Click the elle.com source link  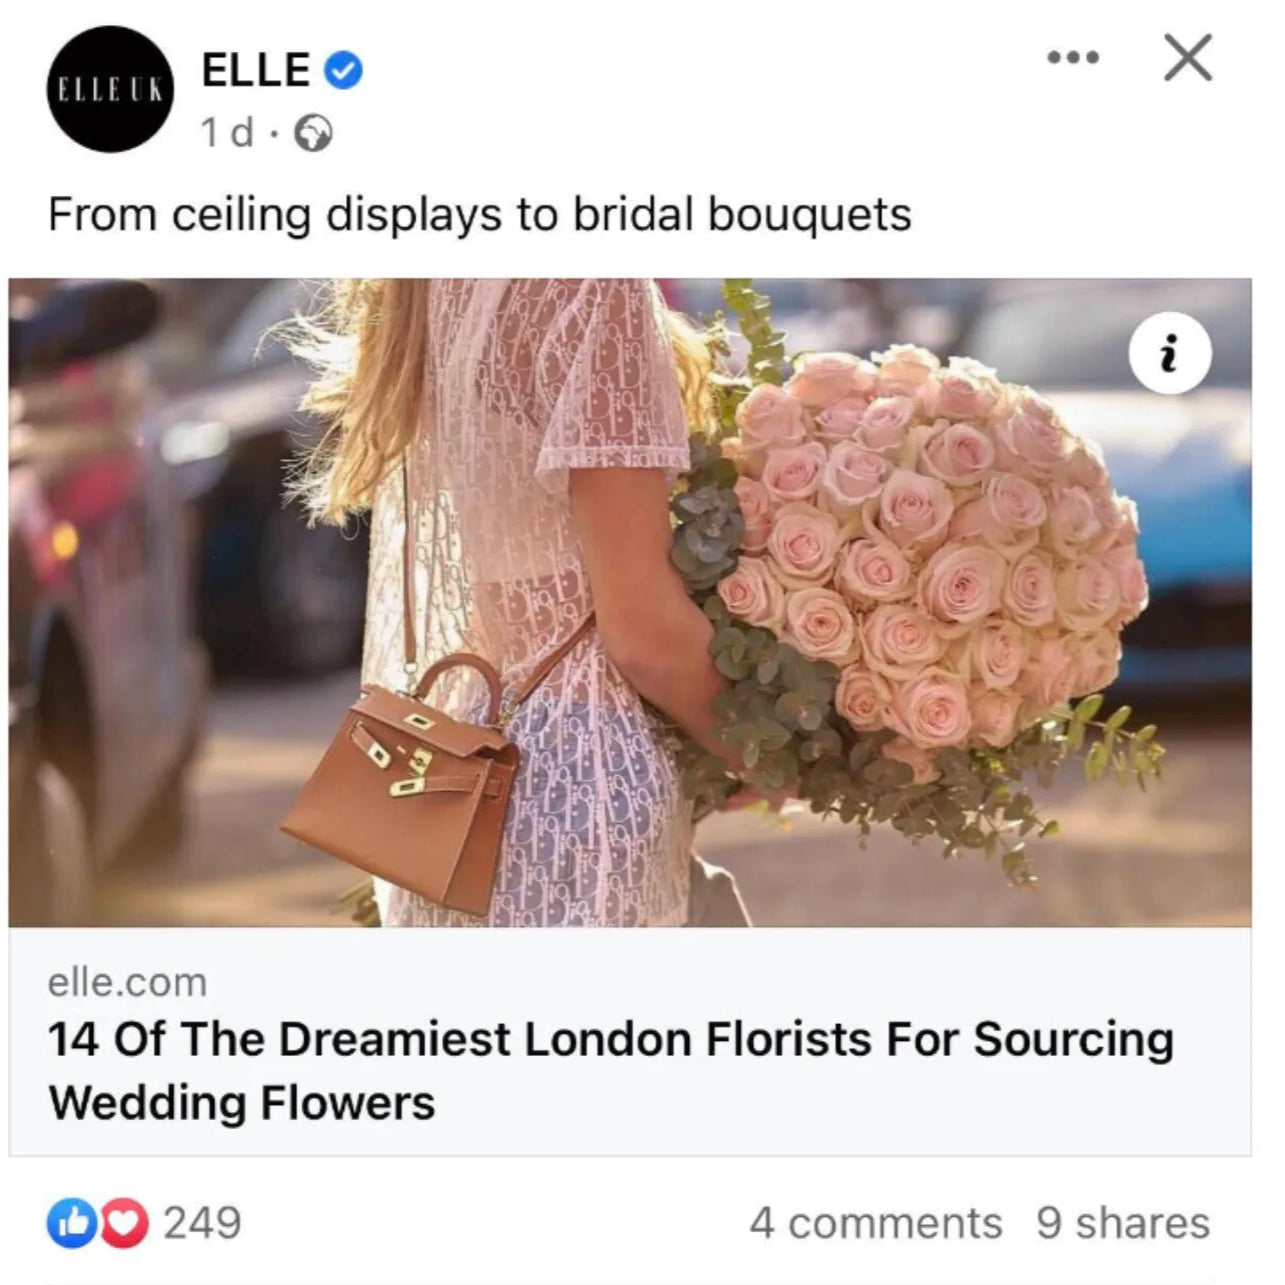pyautogui.click(x=127, y=983)
